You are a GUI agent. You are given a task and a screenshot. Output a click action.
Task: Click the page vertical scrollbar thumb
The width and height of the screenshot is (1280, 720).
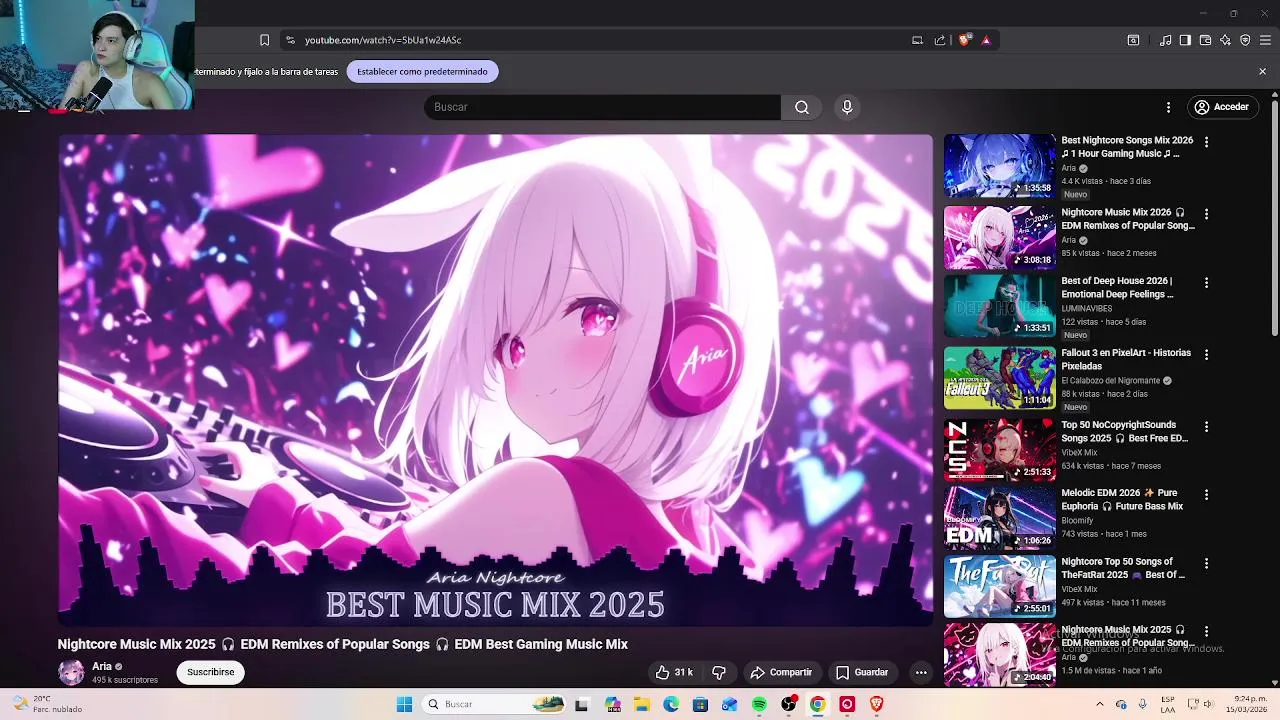pyautogui.click(x=1274, y=216)
